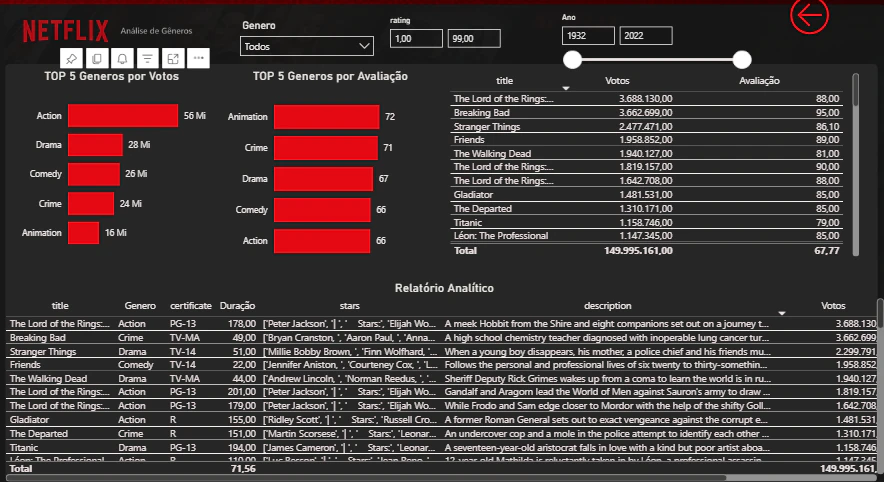Click the TV-MA certificate of Breaking Bad
Viewport: 884px width, 482px height.
[x=185, y=338]
